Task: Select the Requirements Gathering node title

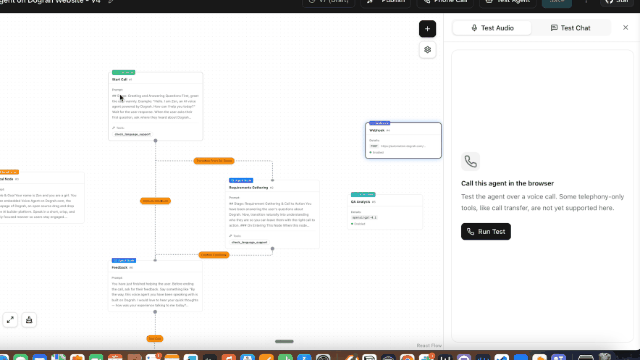Action: coord(249,188)
